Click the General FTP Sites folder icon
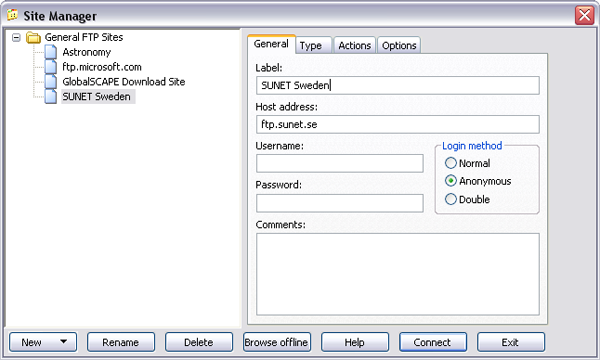 pyautogui.click(x=33, y=37)
